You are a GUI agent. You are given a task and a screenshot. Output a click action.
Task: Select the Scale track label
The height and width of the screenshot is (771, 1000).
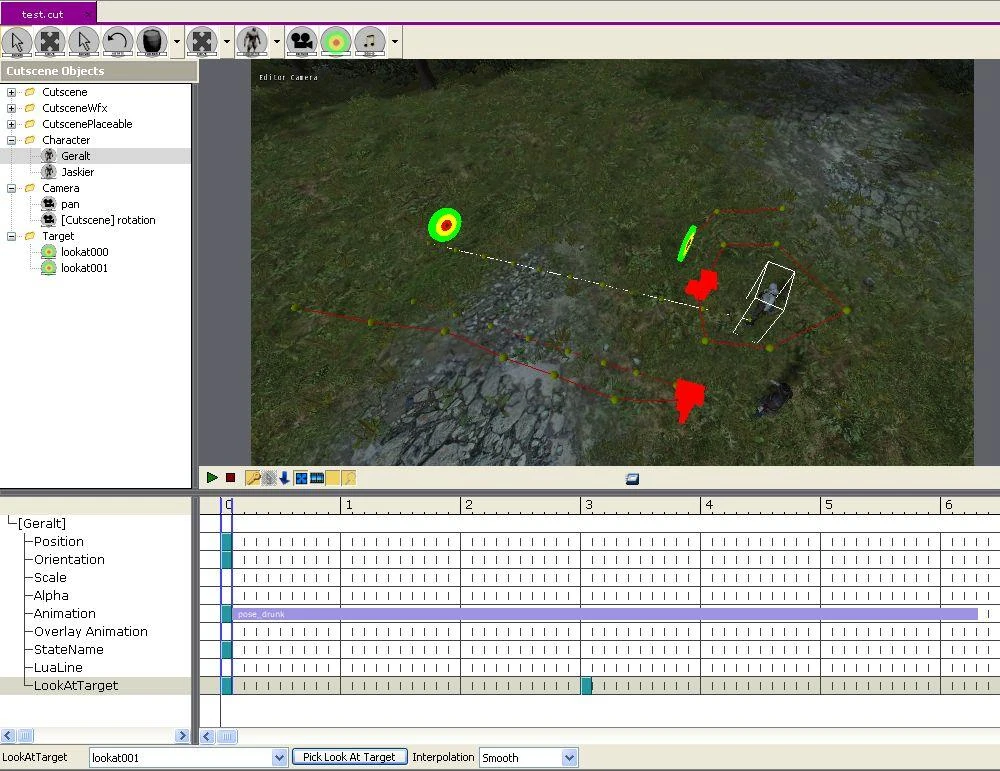50,577
